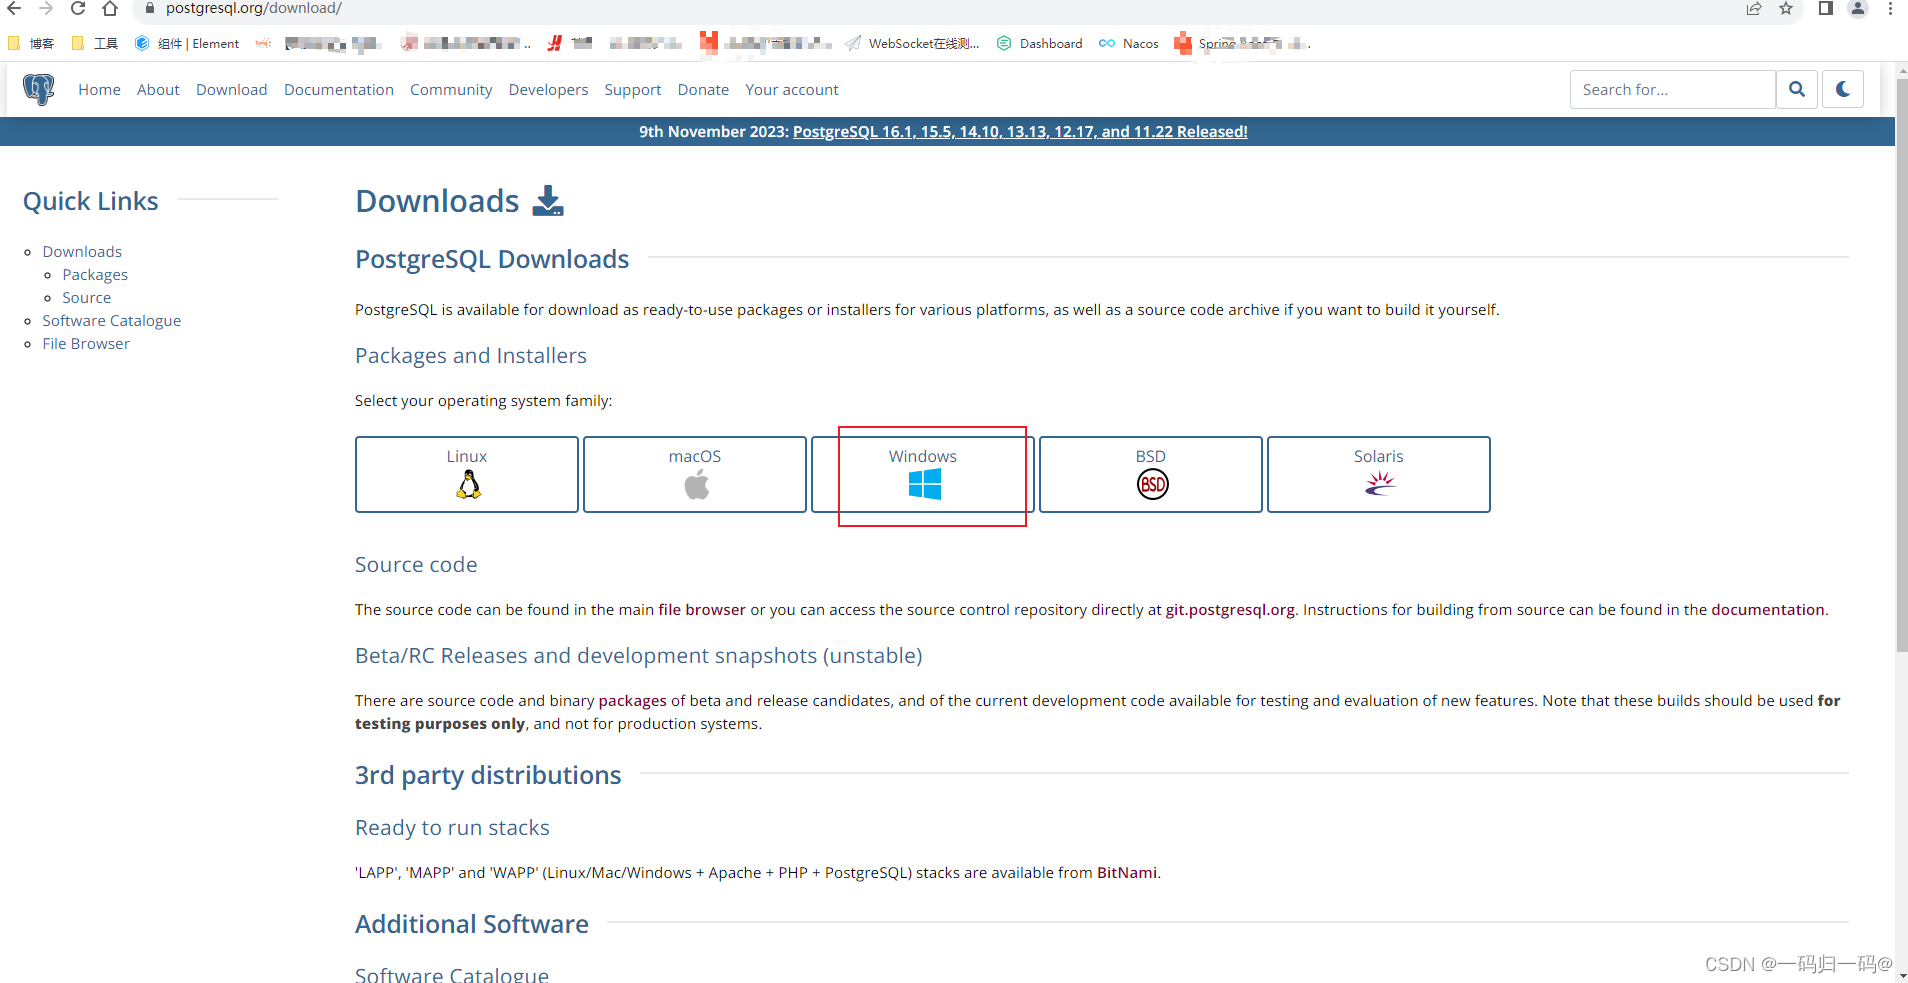Screen dimensions: 1908x983
Task: Open the About menu item
Action: [158, 90]
